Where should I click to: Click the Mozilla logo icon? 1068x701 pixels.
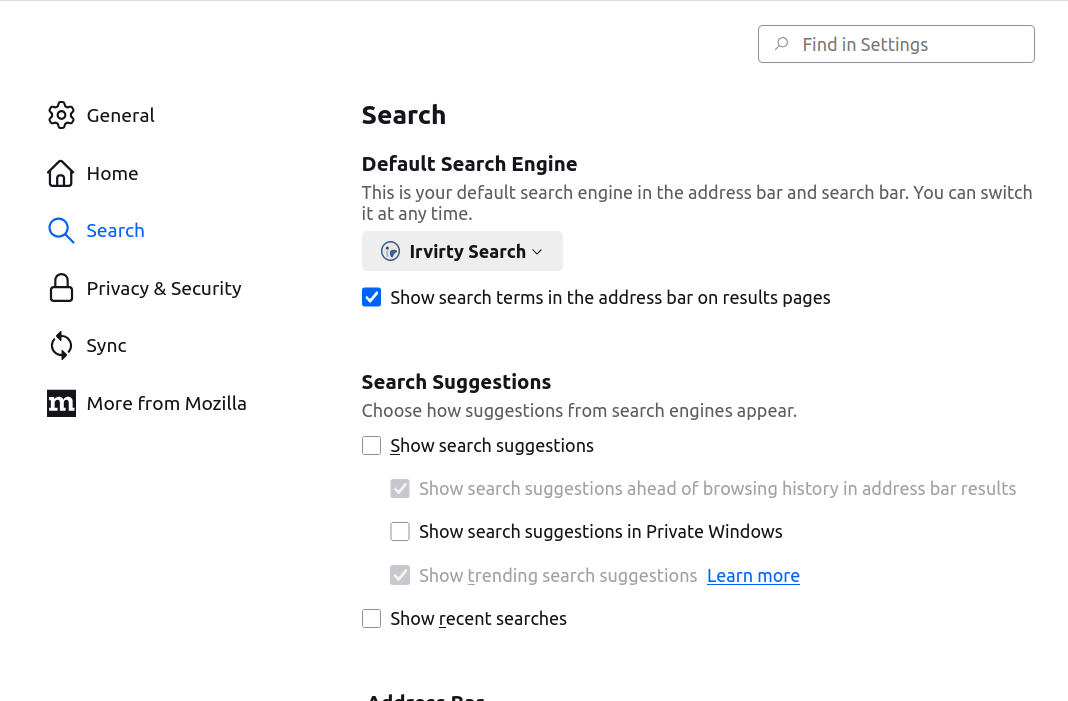coord(61,403)
